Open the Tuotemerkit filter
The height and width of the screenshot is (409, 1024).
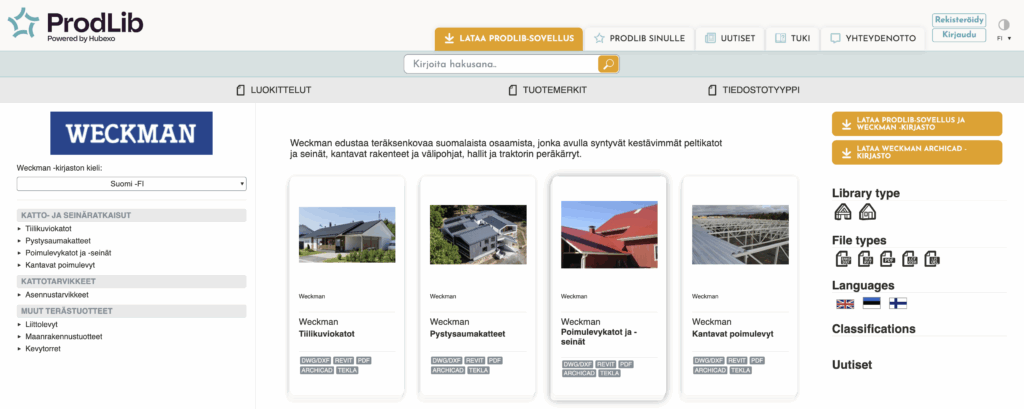click(x=547, y=90)
